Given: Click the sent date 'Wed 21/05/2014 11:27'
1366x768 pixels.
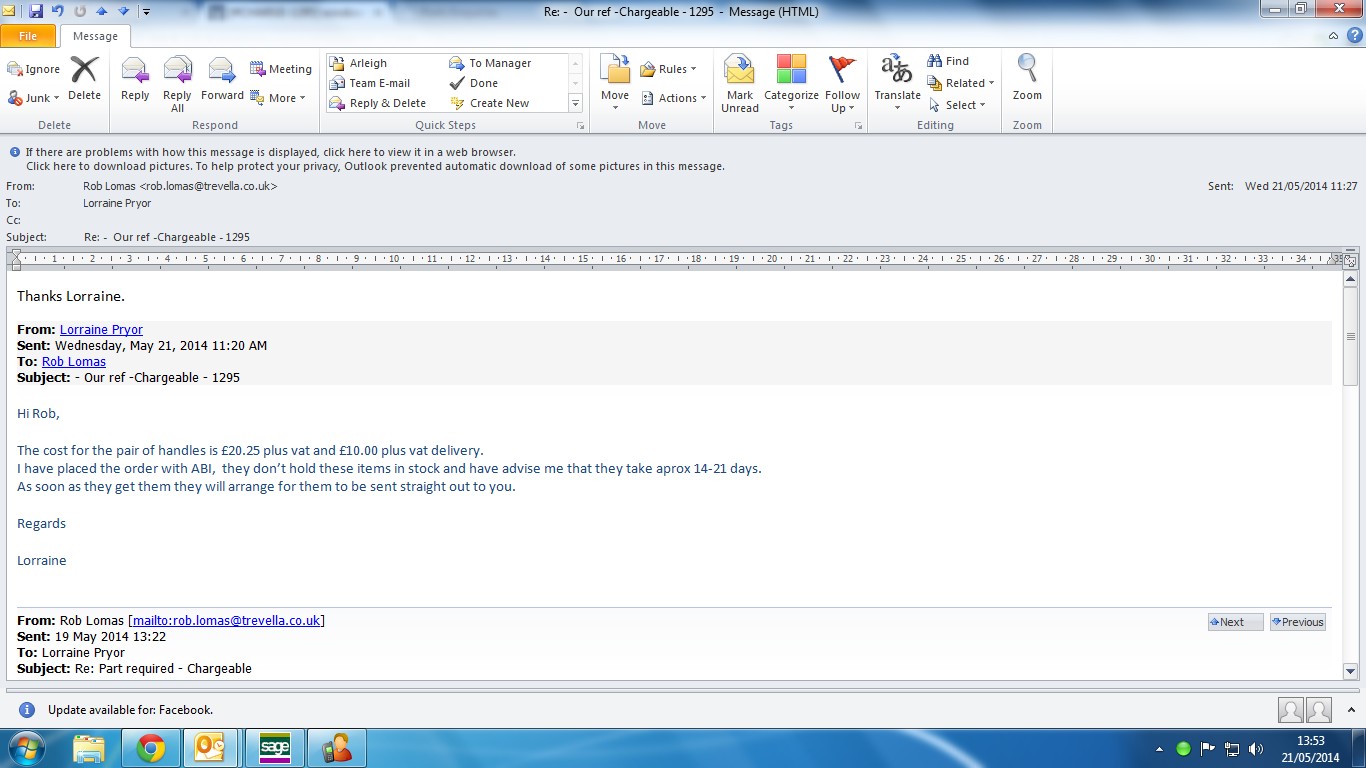Looking at the screenshot, I should point(1301,186).
